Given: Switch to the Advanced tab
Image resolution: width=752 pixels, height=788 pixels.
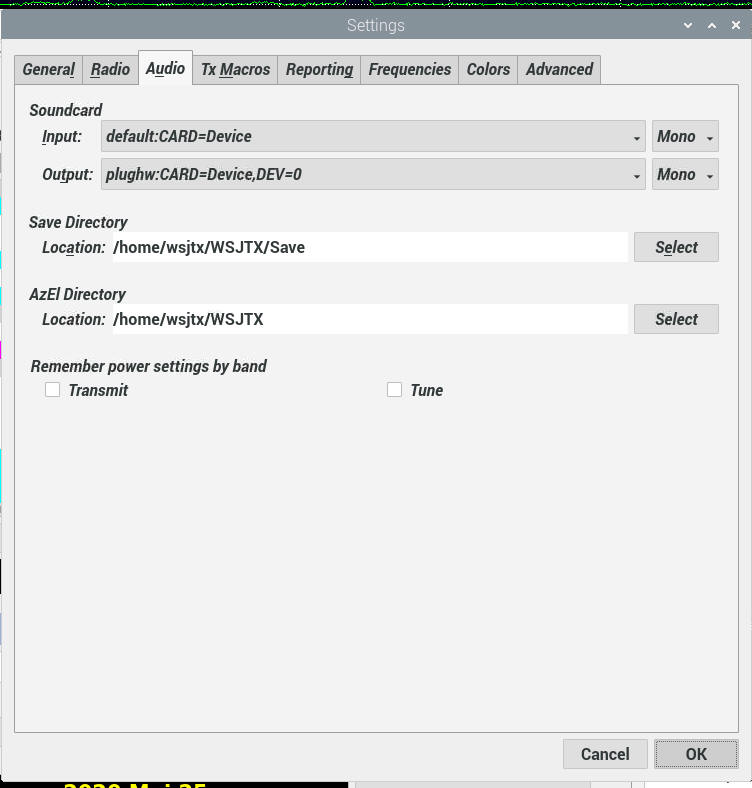Looking at the screenshot, I should (559, 70).
